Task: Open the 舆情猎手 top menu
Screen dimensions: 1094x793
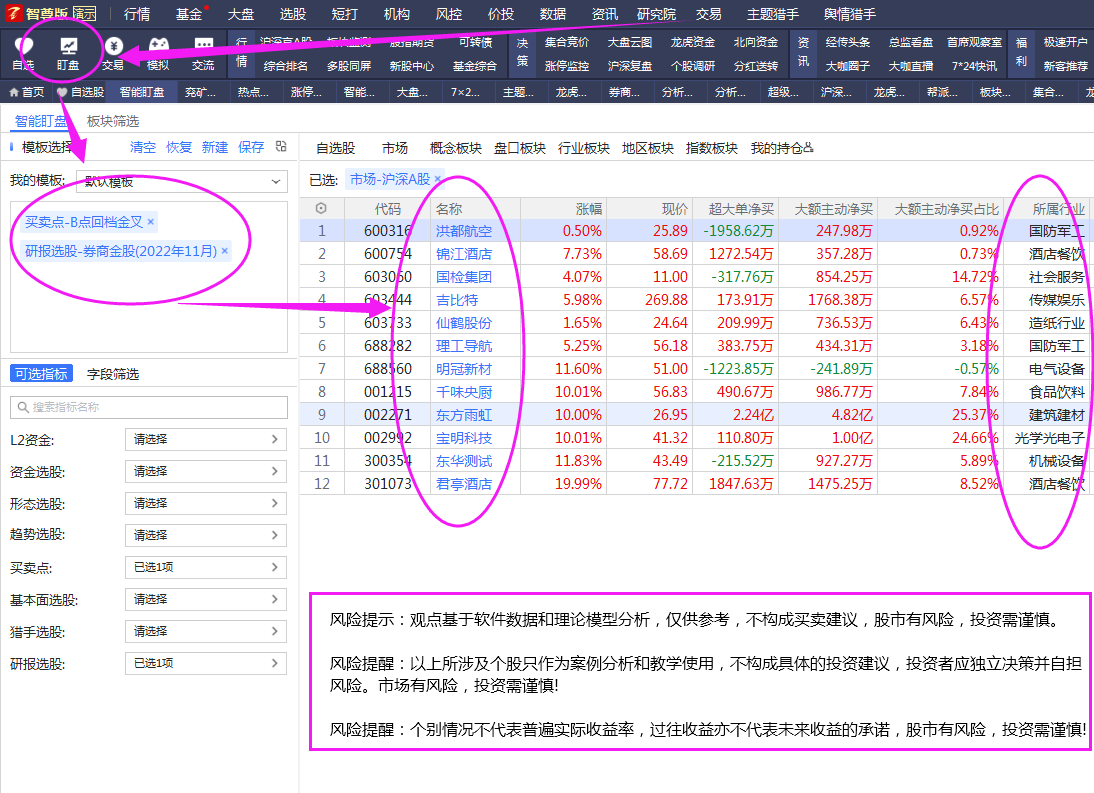Action: point(849,14)
